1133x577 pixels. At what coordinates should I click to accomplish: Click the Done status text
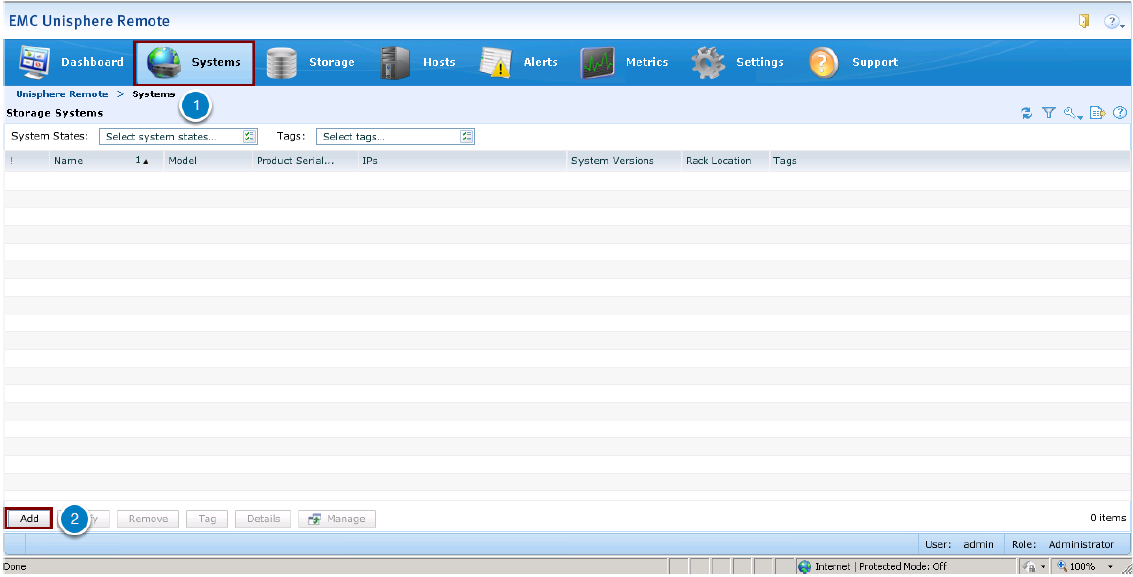pyautogui.click(x=14, y=566)
